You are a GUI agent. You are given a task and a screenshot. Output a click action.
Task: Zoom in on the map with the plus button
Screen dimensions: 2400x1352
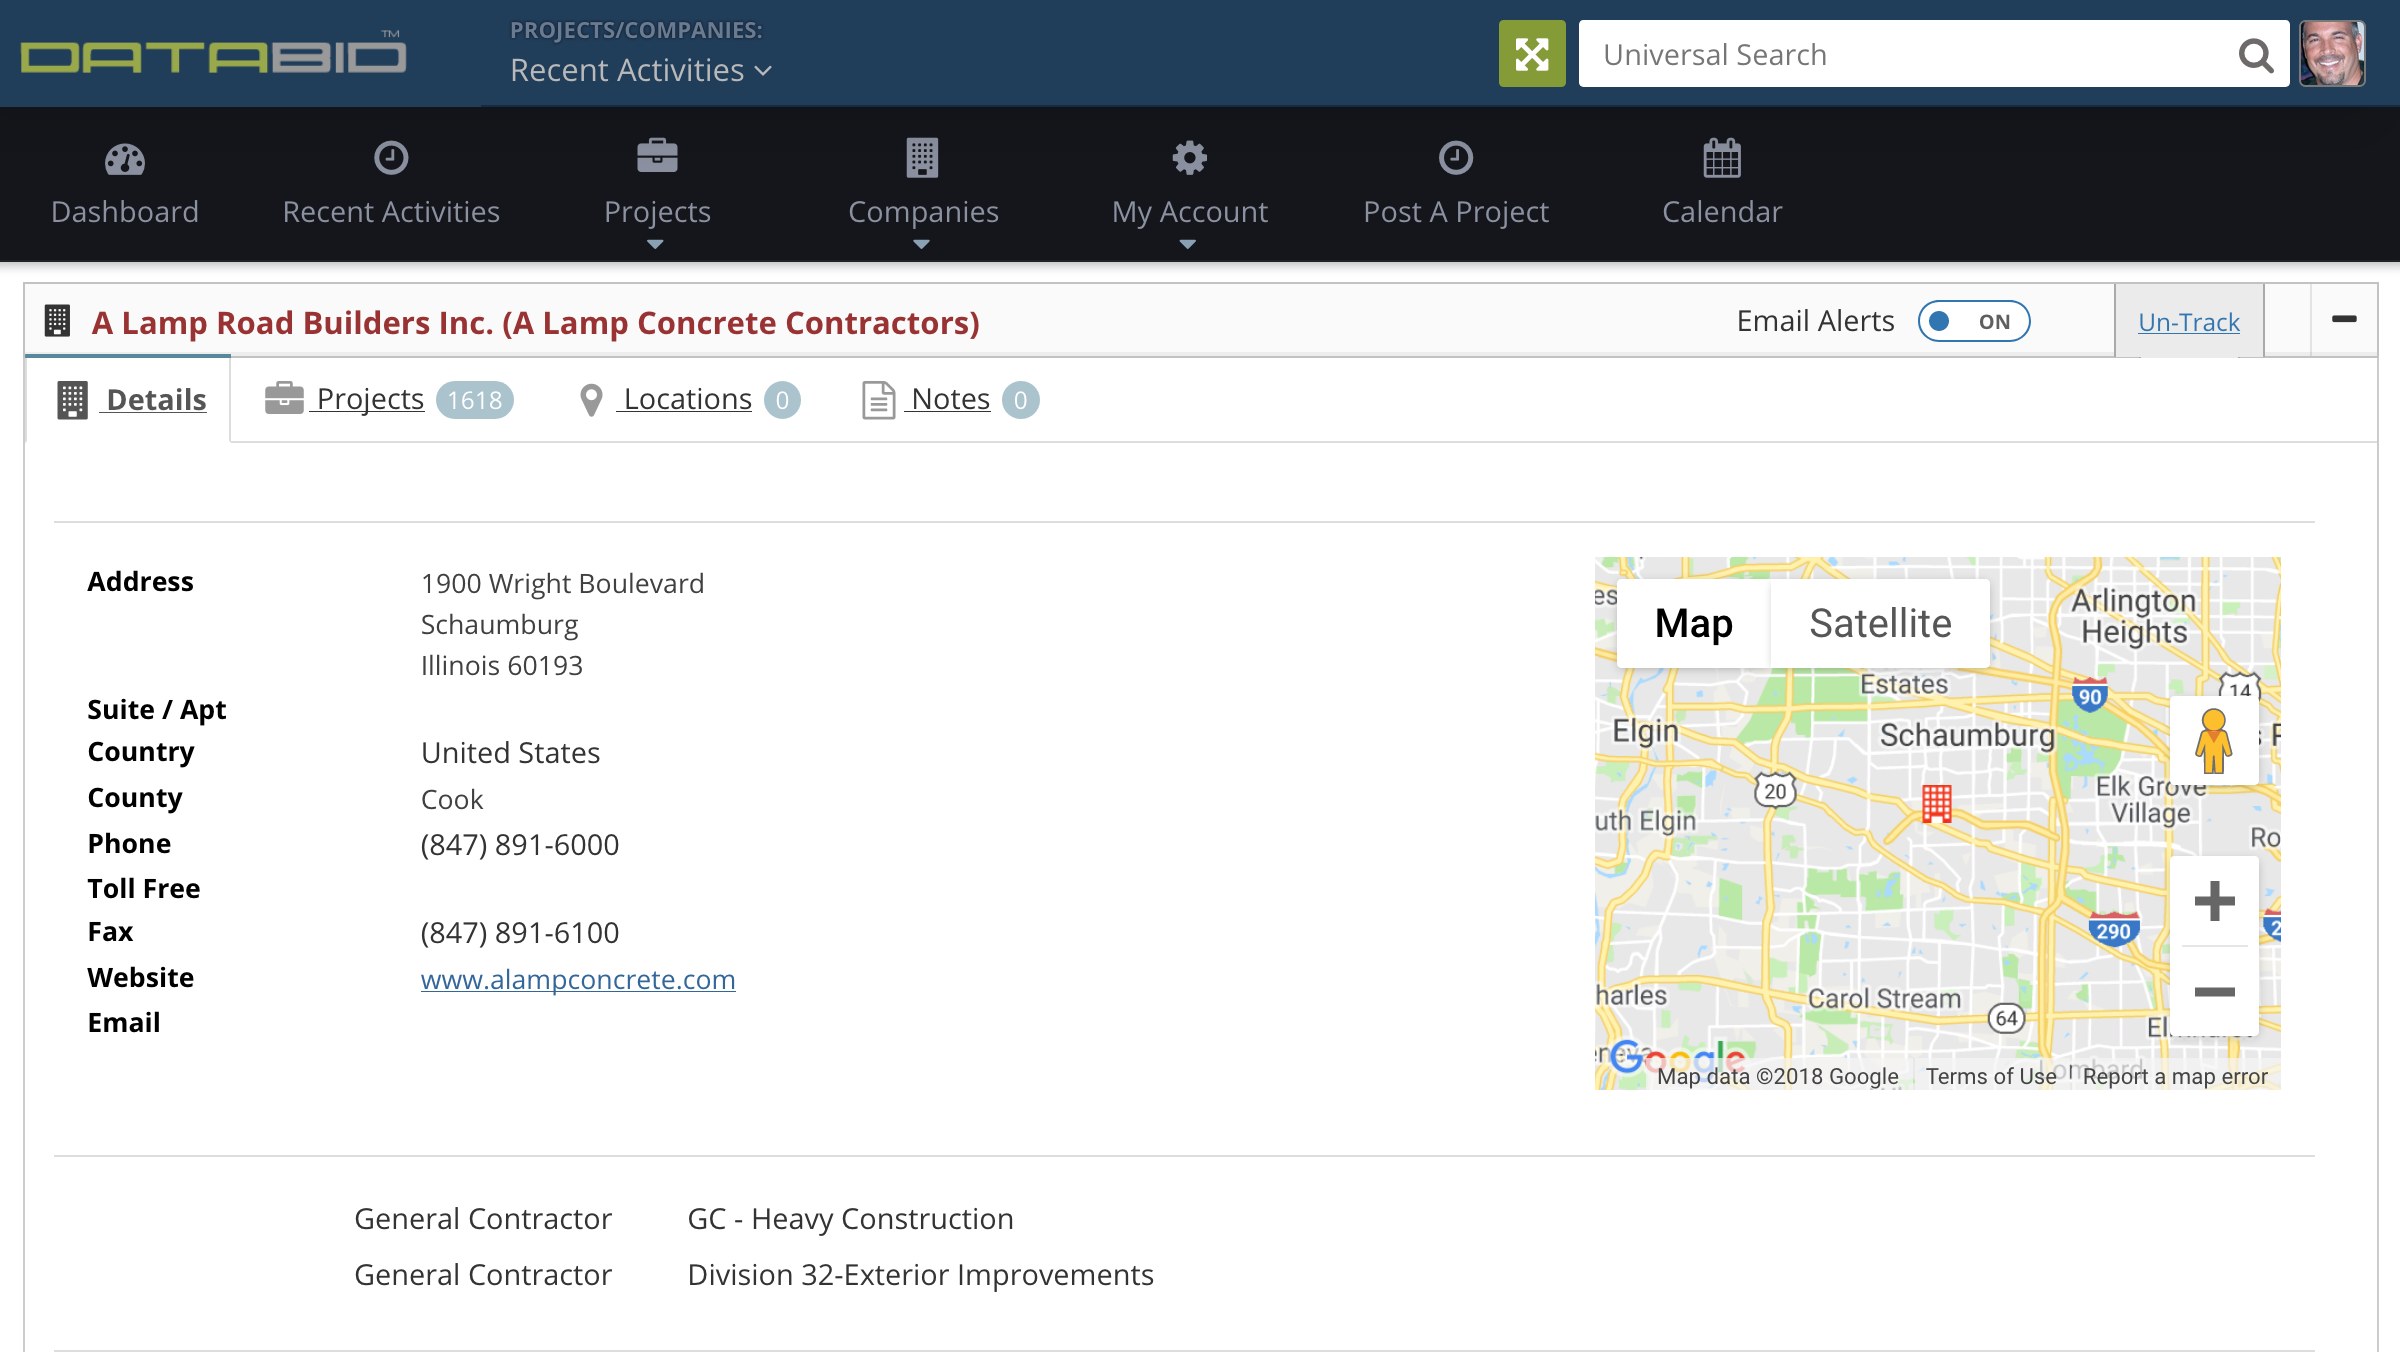coord(2214,901)
